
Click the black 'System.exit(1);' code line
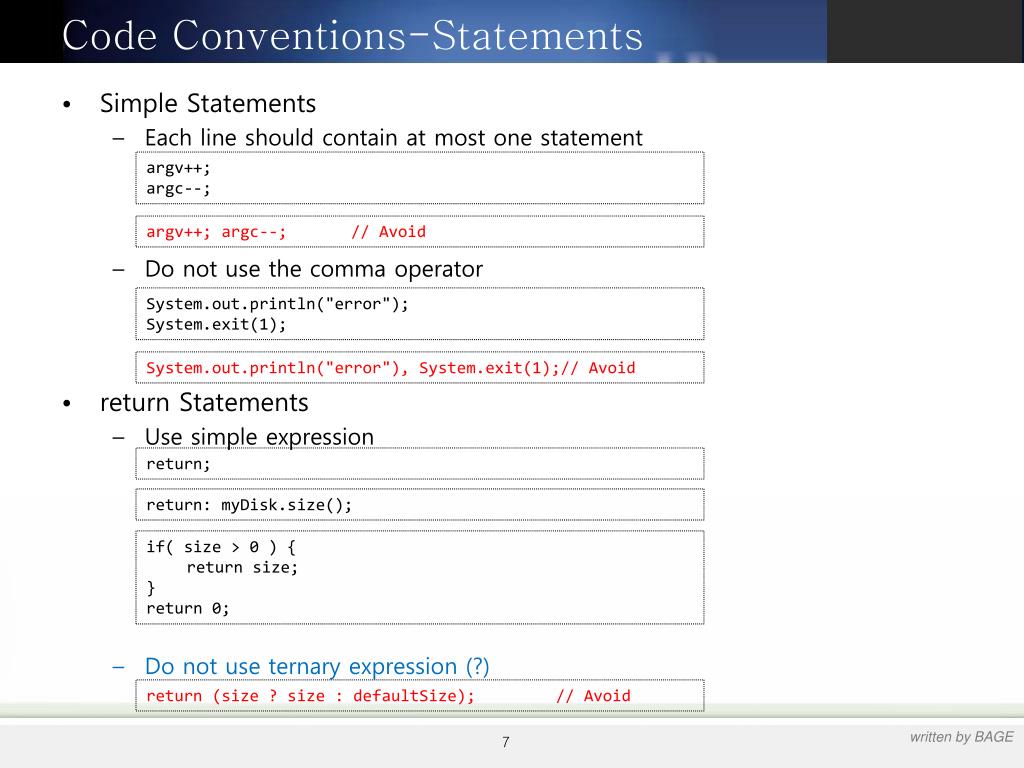point(216,325)
